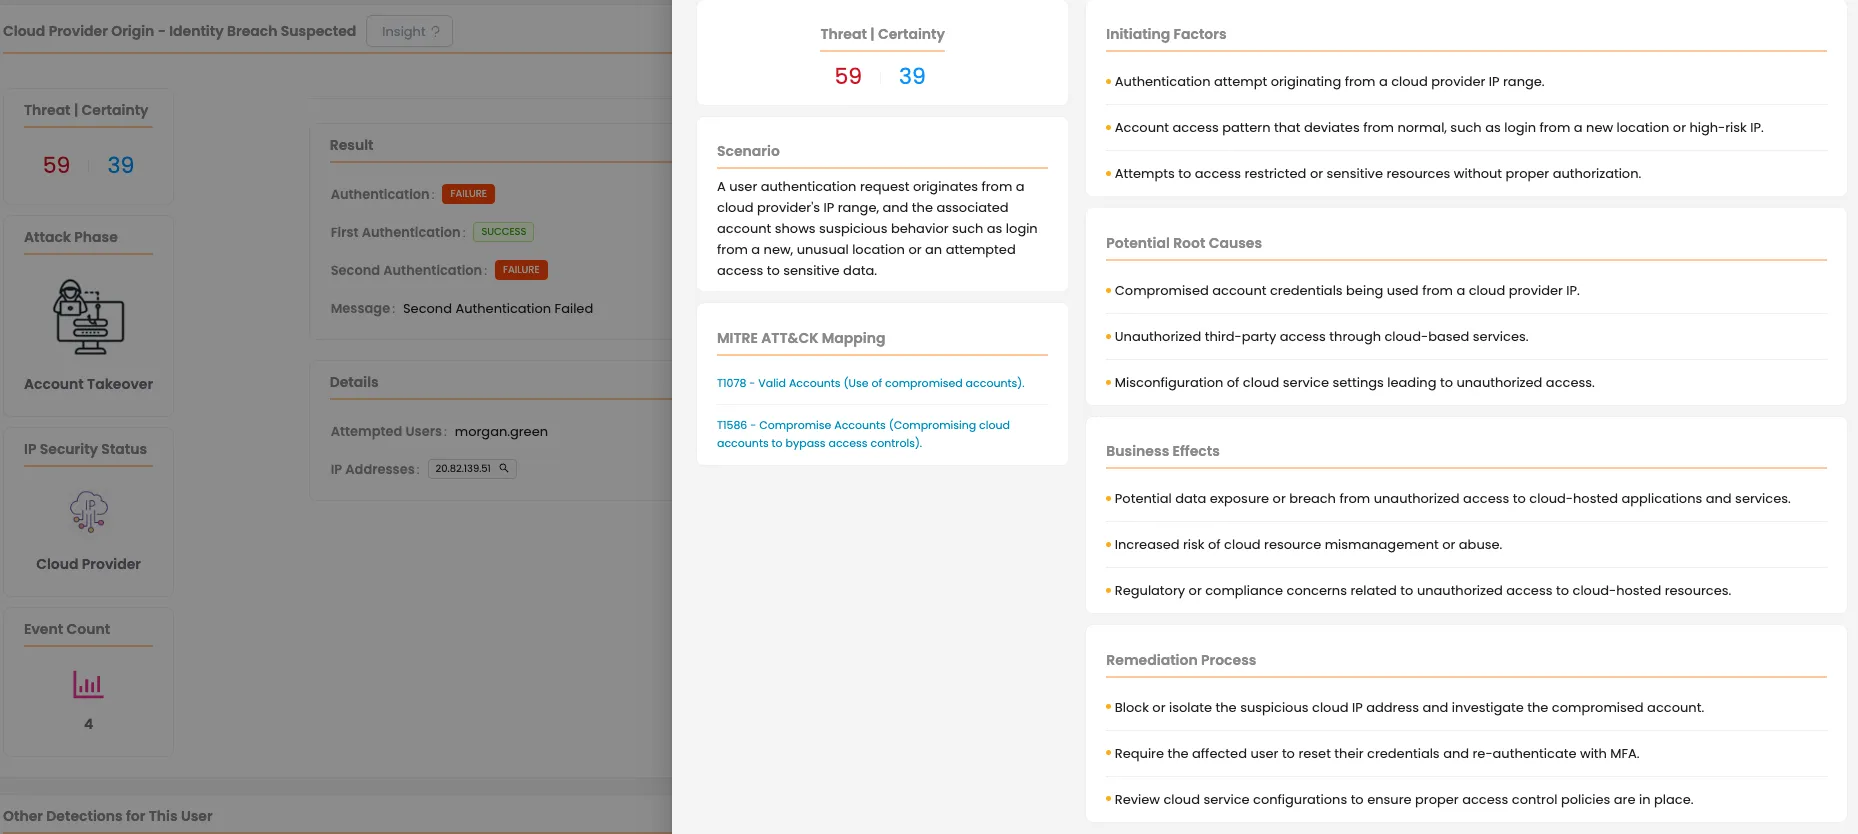Click 'Compromised account credentials being used' line

pos(1347,290)
